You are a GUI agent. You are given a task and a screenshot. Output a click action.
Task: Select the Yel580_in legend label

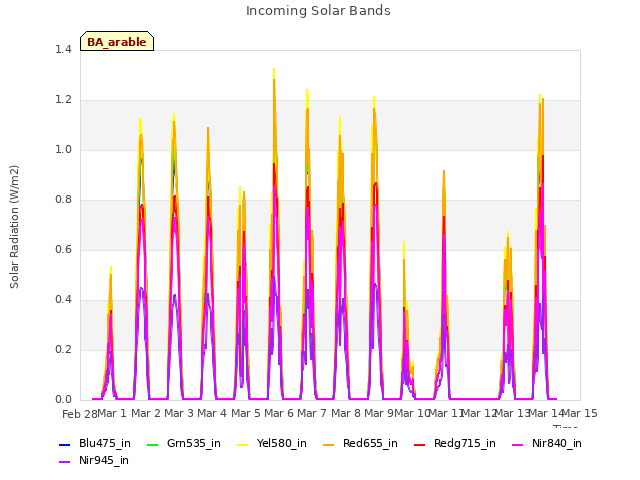pyautogui.click(x=282, y=444)
